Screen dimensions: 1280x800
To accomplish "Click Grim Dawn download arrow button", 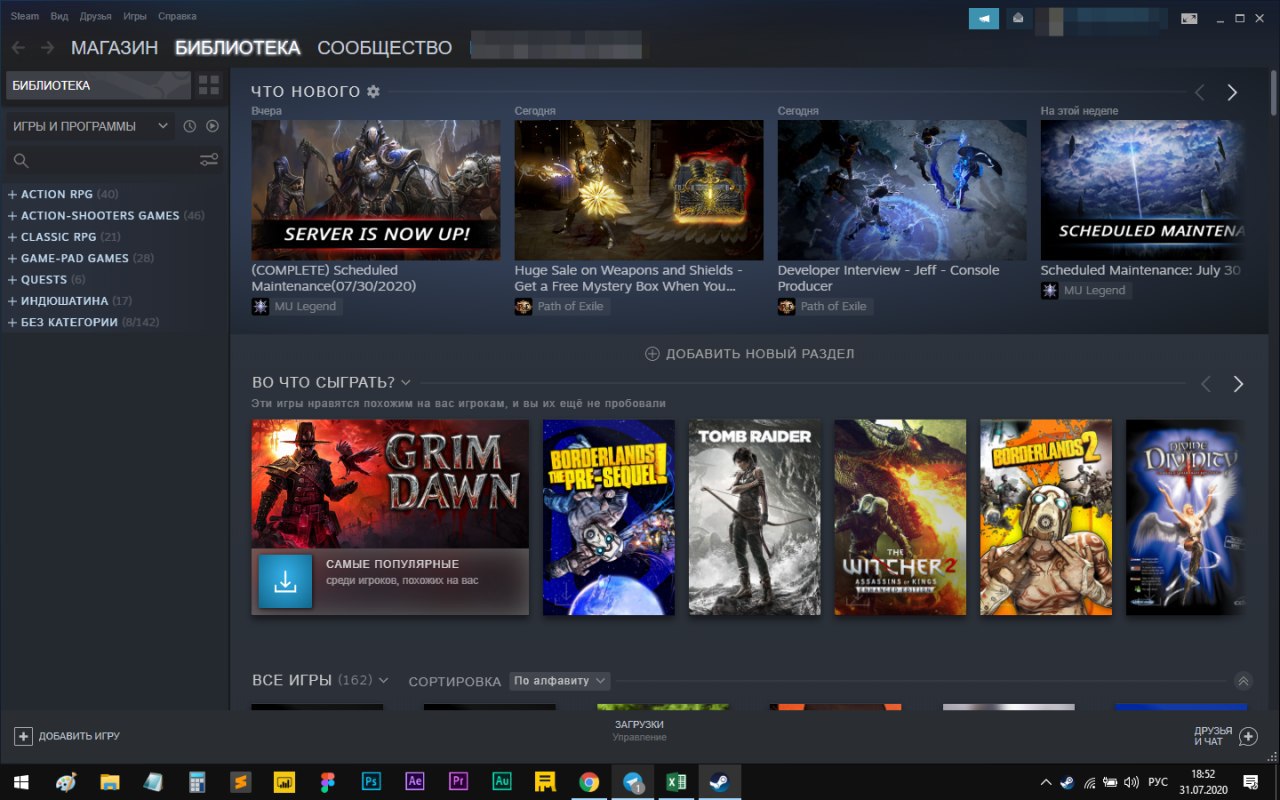I will click(285, 581).
